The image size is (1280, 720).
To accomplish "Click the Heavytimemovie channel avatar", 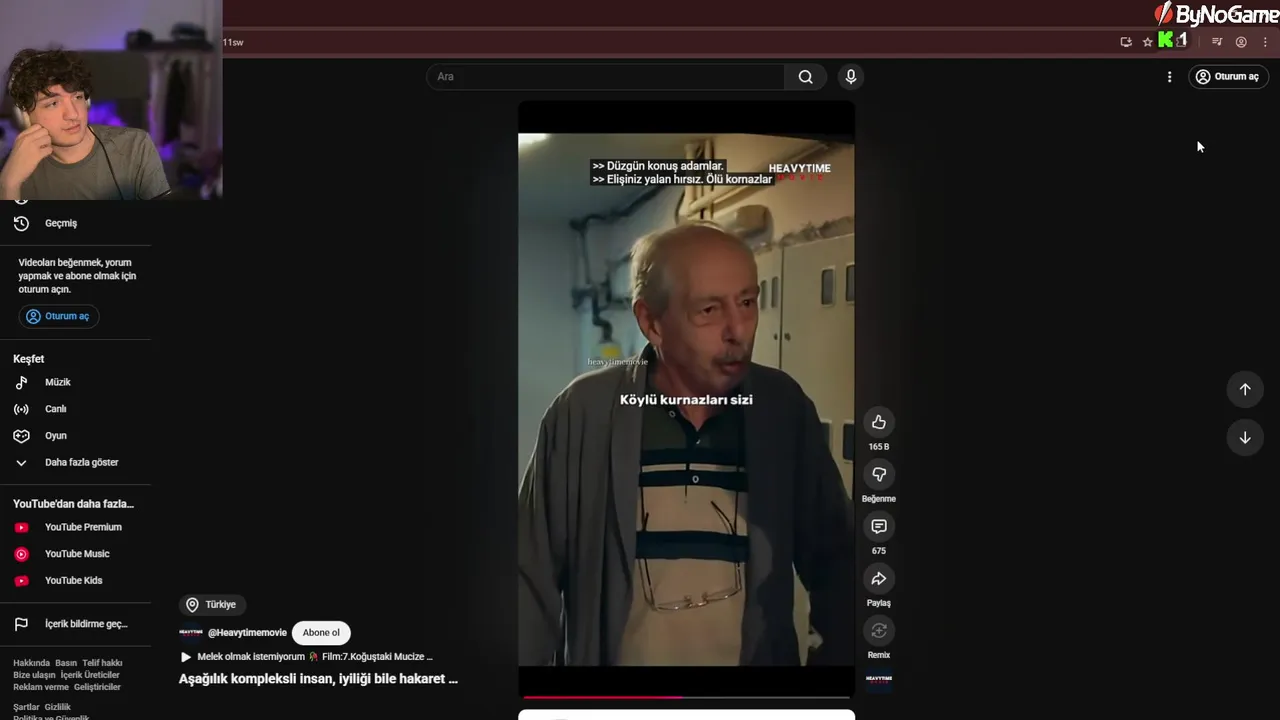I will (x=190, y=633).
